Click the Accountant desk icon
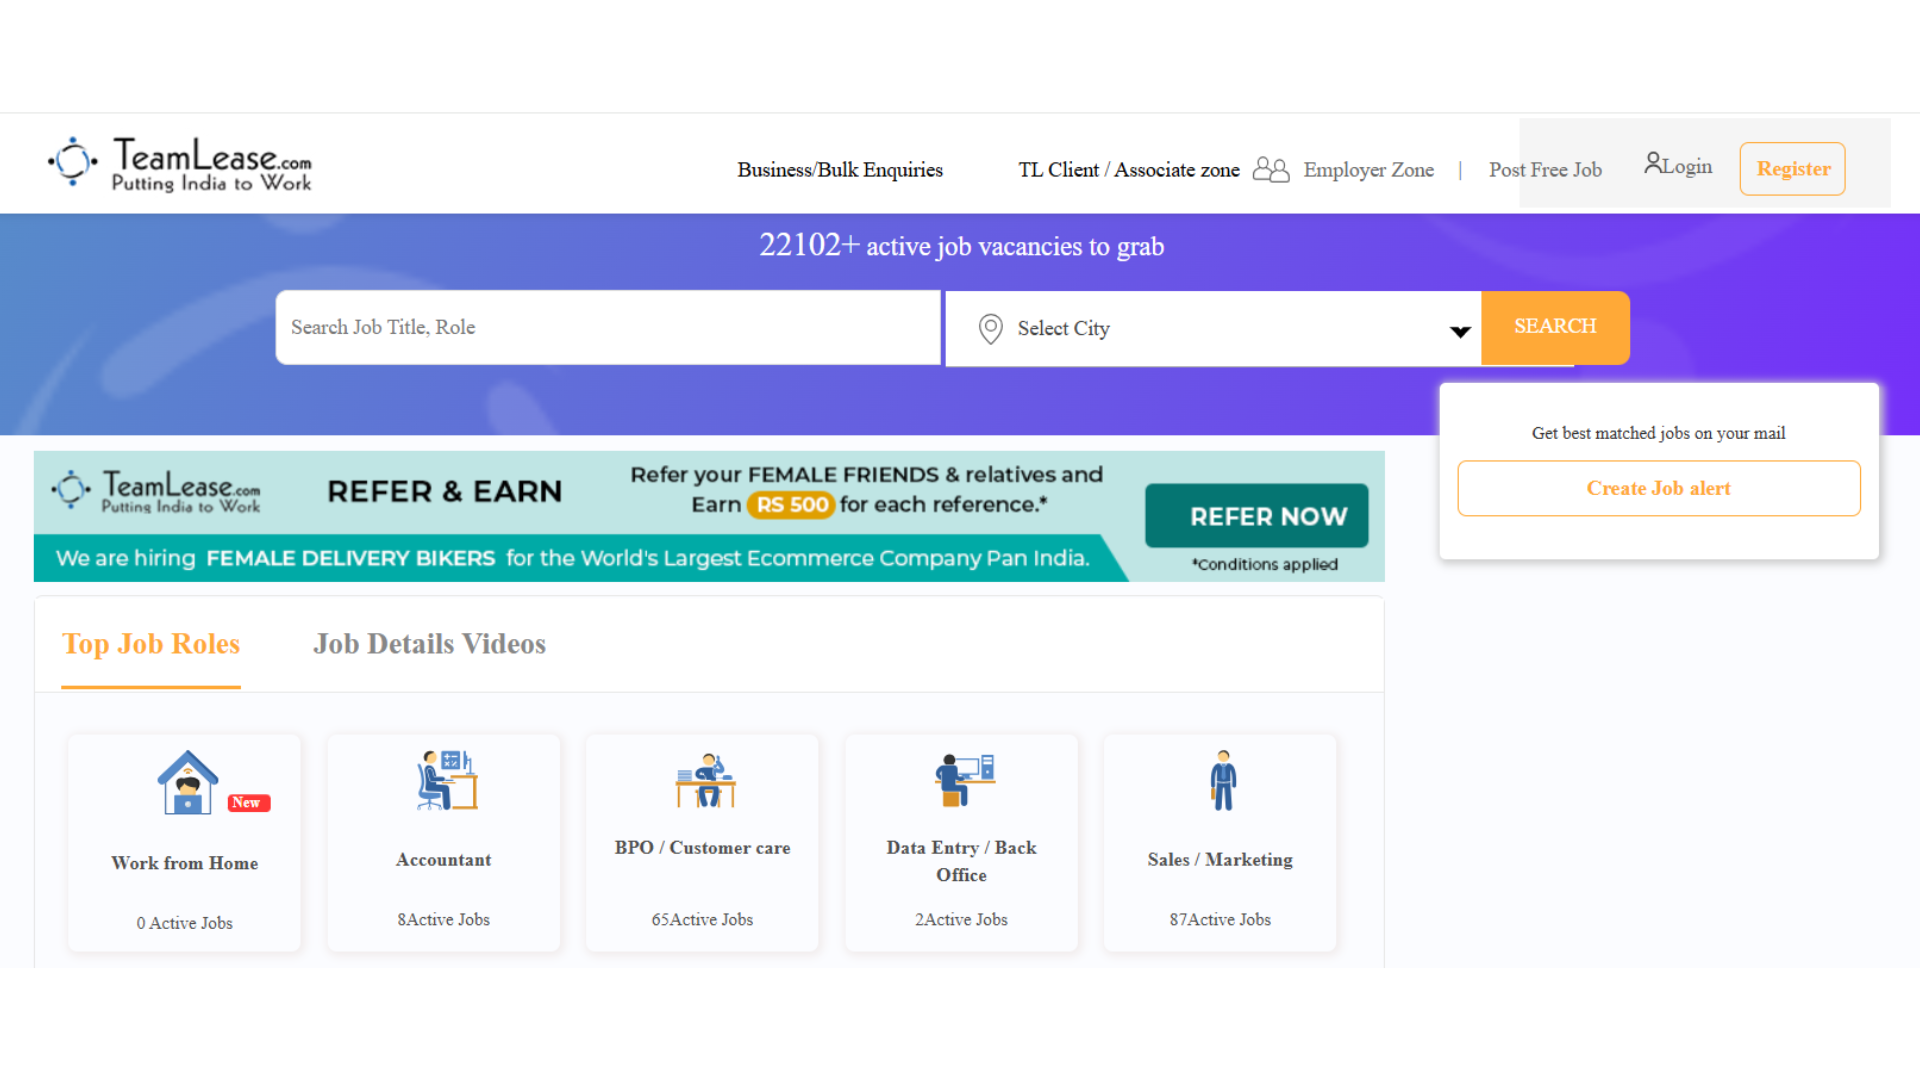The height and width of the screenshot is (1080, 1920). (446, 780)
